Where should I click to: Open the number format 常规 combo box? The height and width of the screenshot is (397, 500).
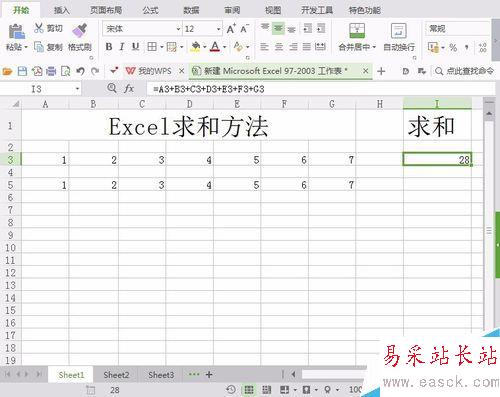pos(457,29)
